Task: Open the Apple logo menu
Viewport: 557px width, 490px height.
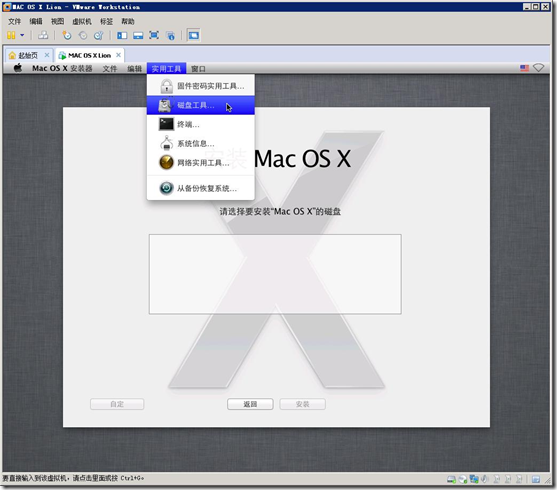Action: [18, 68]
